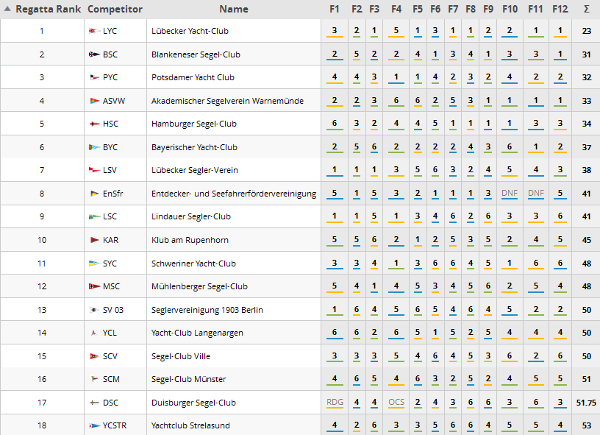The height and width of the screenshot is (435, 600).
Task: Click the BYC club flag icon
Action: [94, 147]
